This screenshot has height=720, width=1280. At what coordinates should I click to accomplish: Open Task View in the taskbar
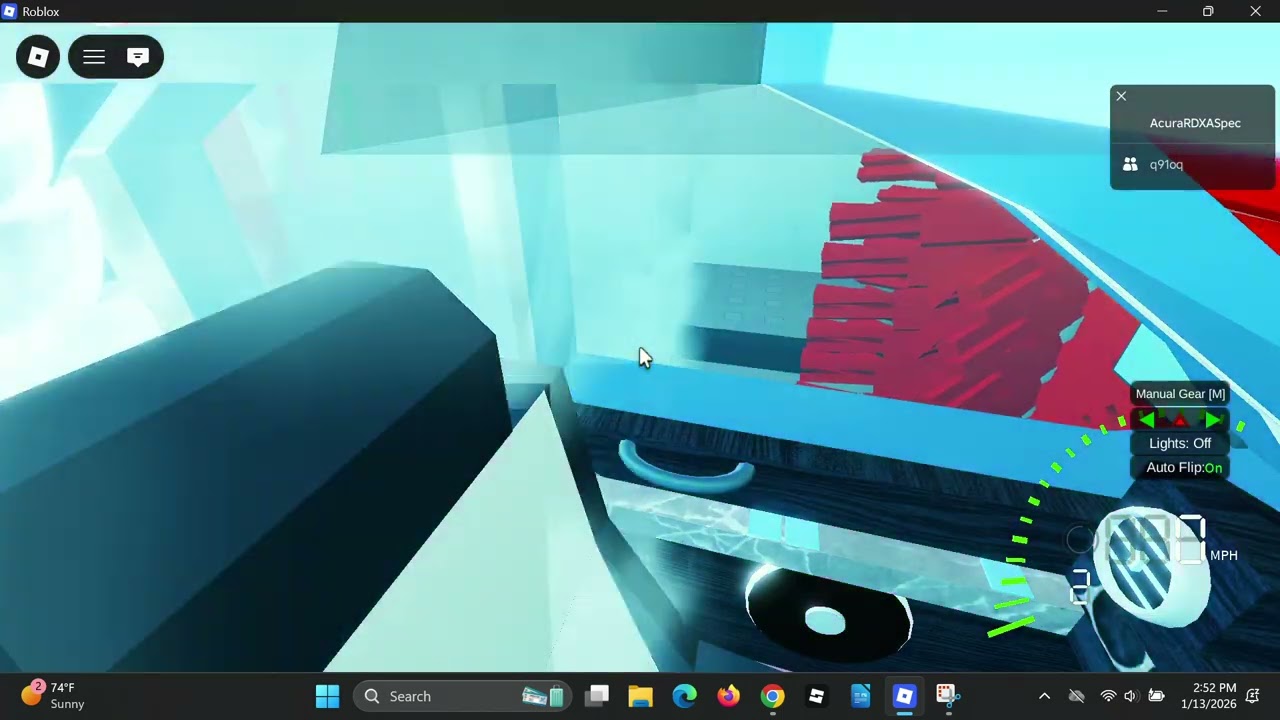coord(597,696)
